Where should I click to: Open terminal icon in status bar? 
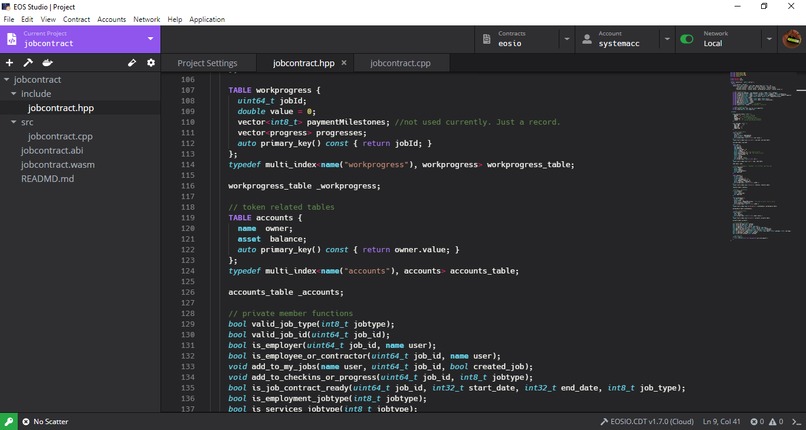[x=796, y=422]
